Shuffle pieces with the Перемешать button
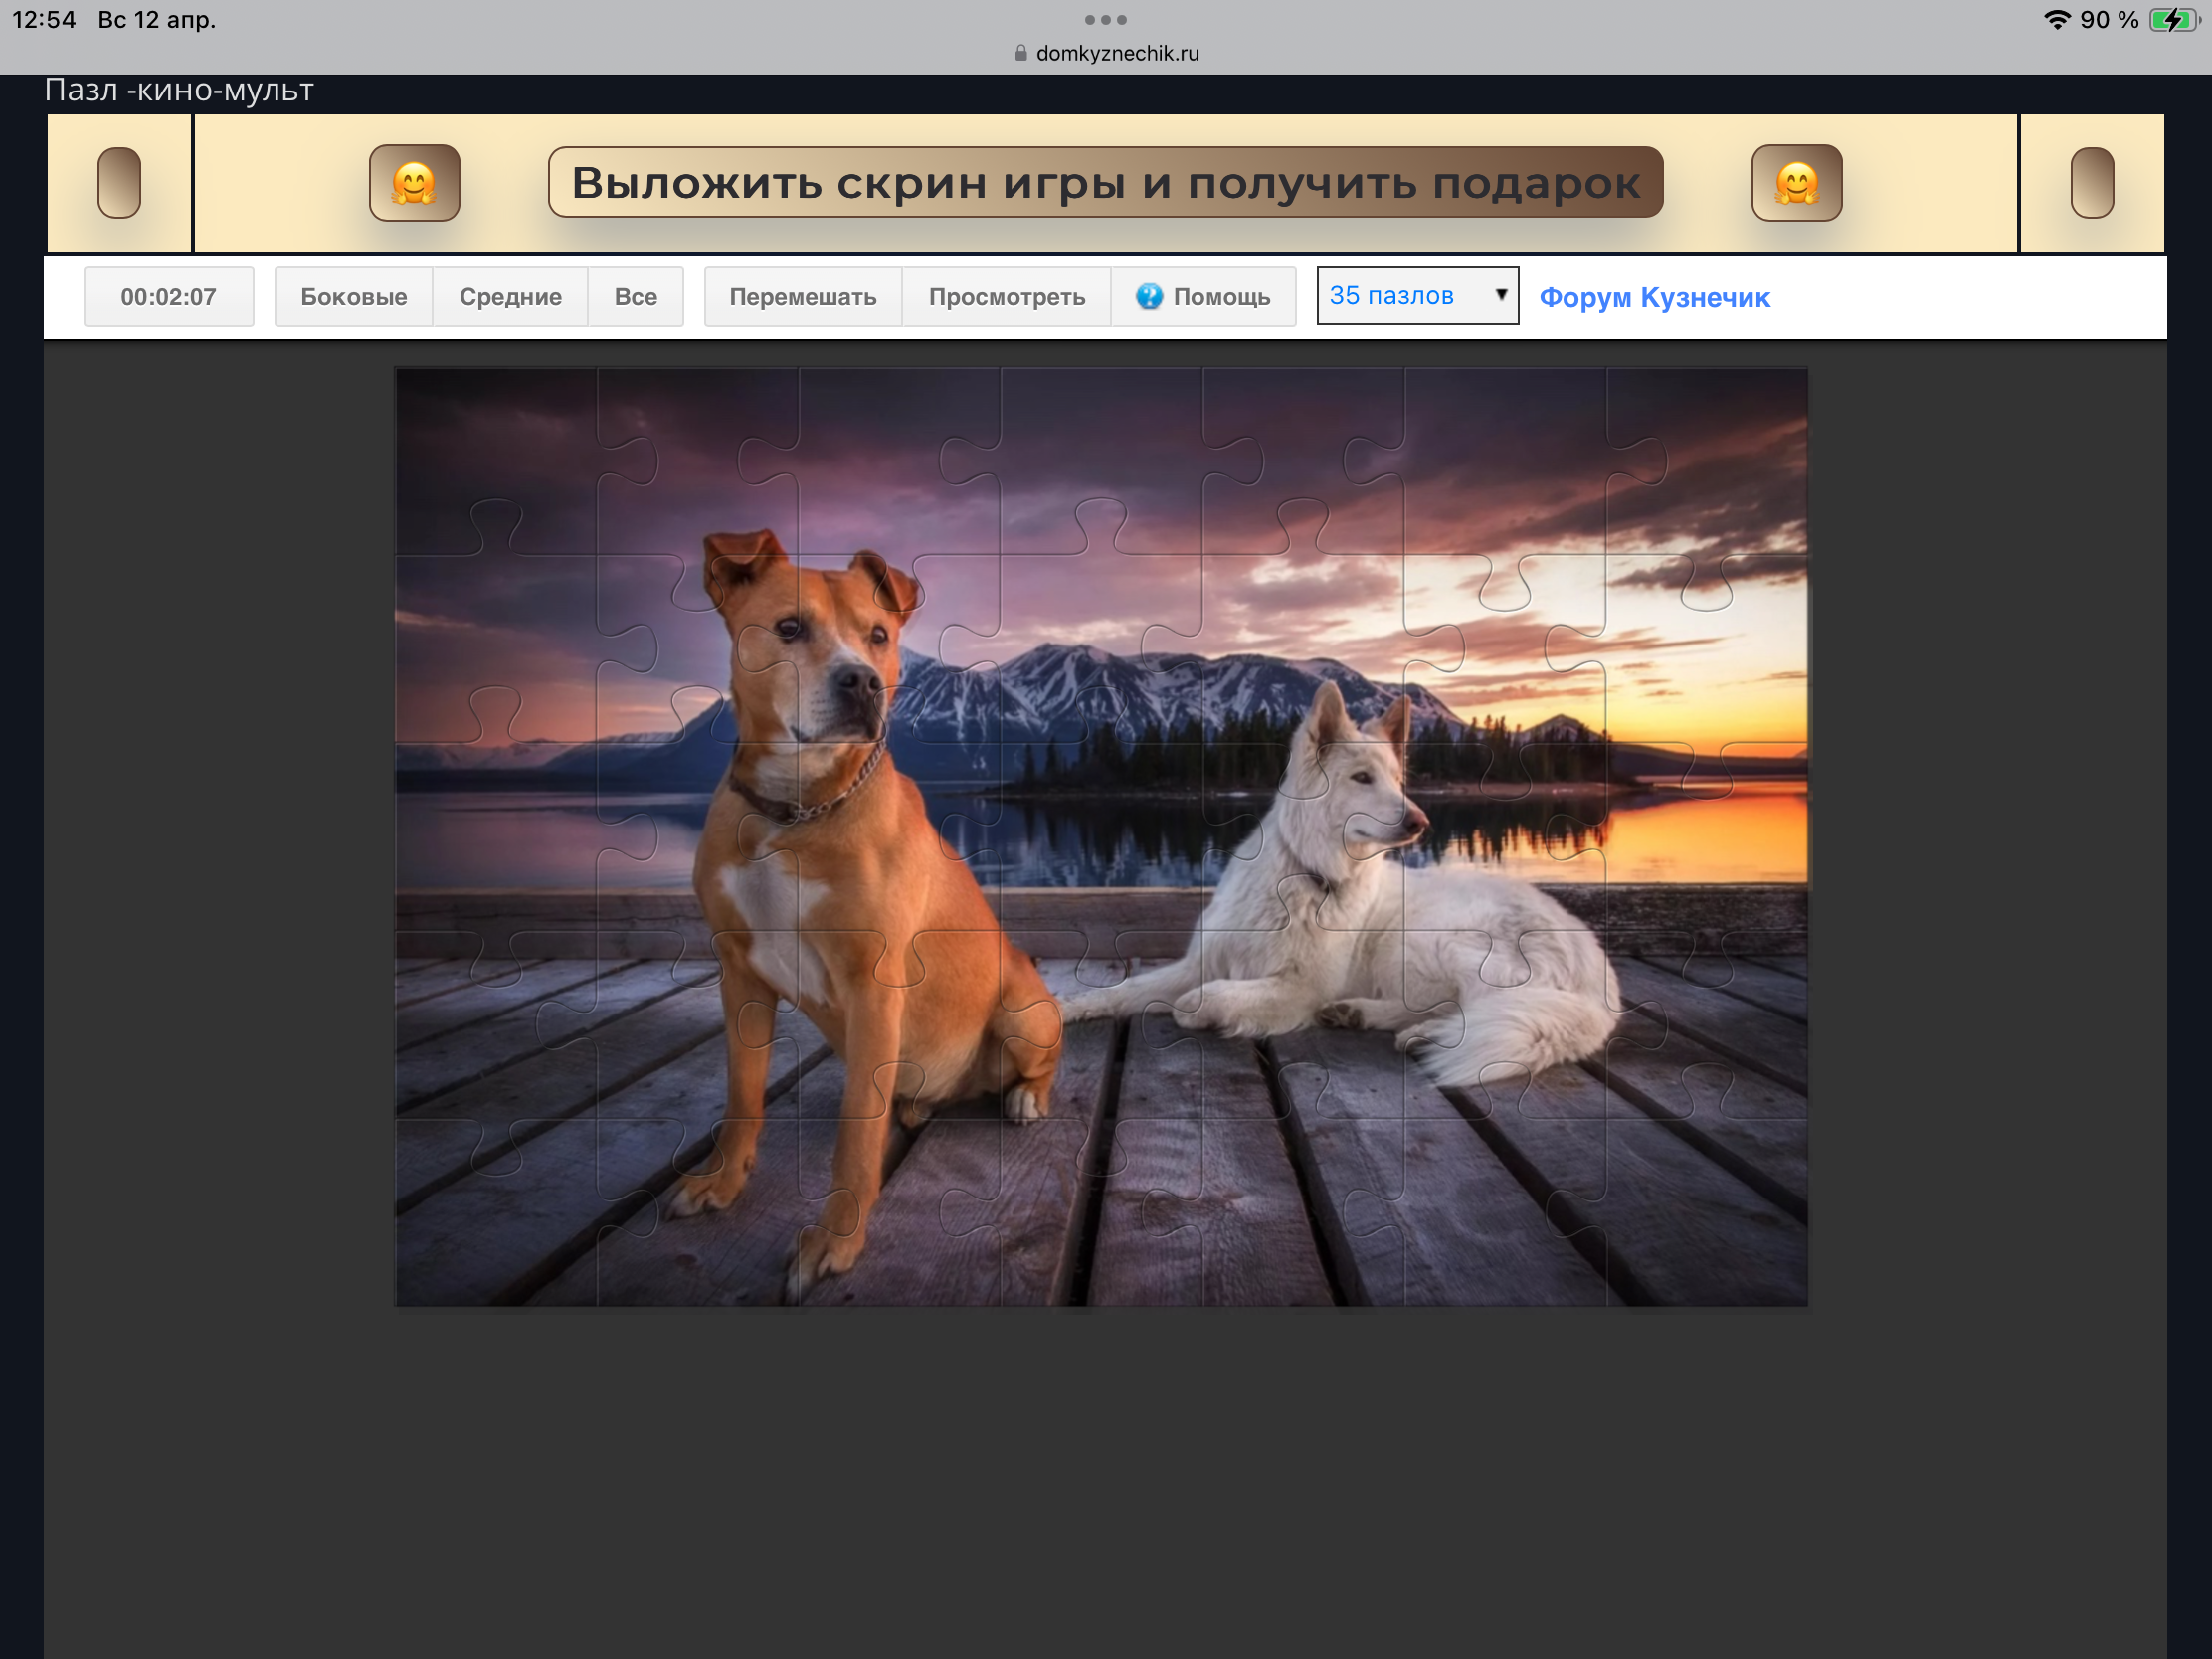This screenshot has width=2212, height=1659. tap(802, 297)
